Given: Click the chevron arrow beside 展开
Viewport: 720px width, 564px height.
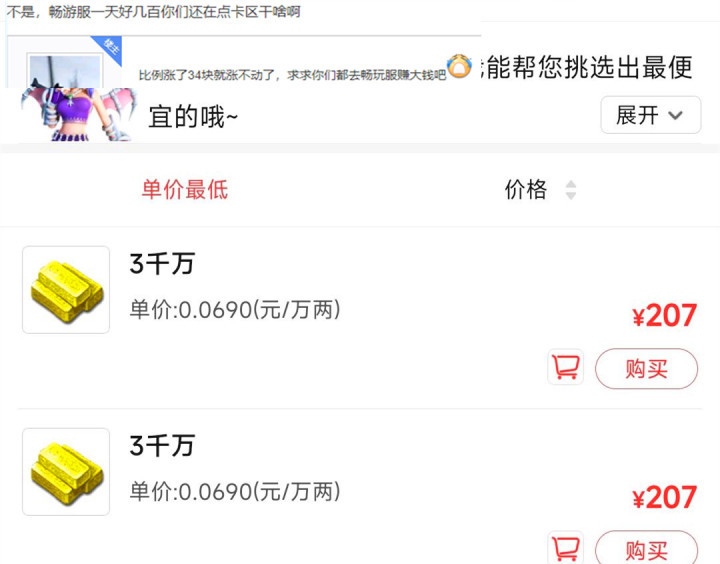Looking at the screenshot, I should pos(675,115).
